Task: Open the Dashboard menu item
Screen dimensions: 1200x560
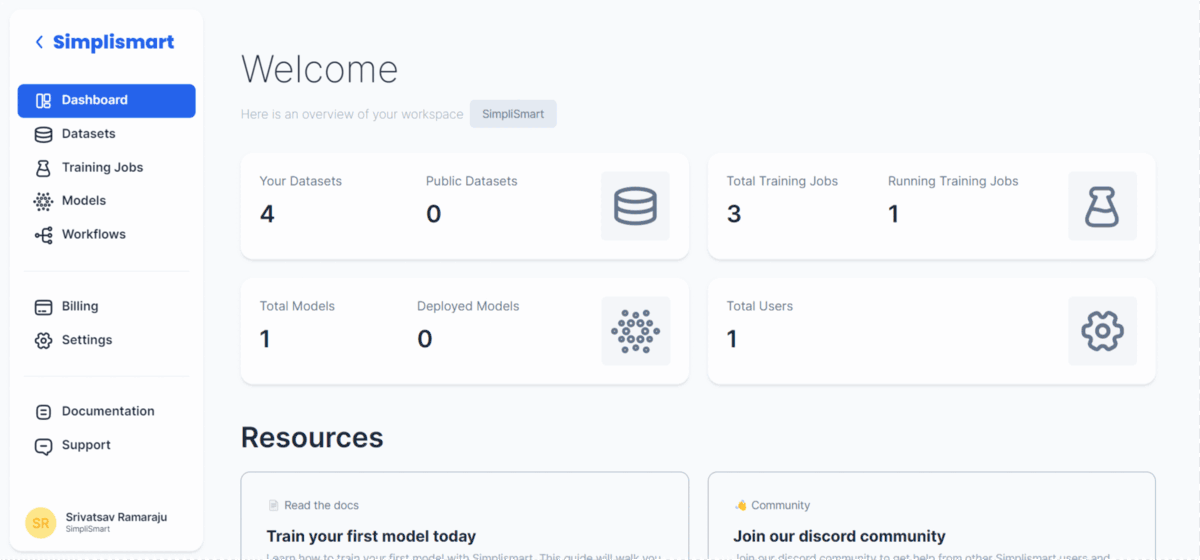Action: [106, 101]
